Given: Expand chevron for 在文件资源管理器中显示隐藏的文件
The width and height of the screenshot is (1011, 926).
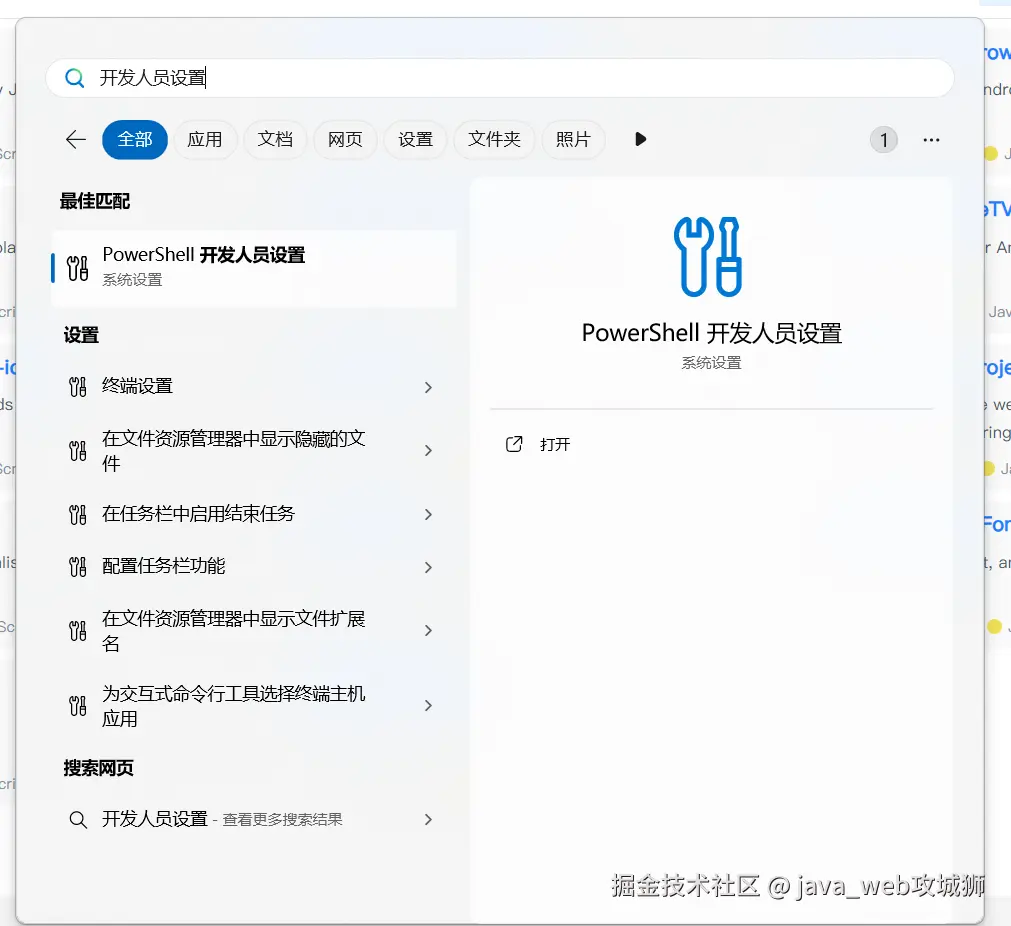Looking at the screenshot, I should [428, 451].
